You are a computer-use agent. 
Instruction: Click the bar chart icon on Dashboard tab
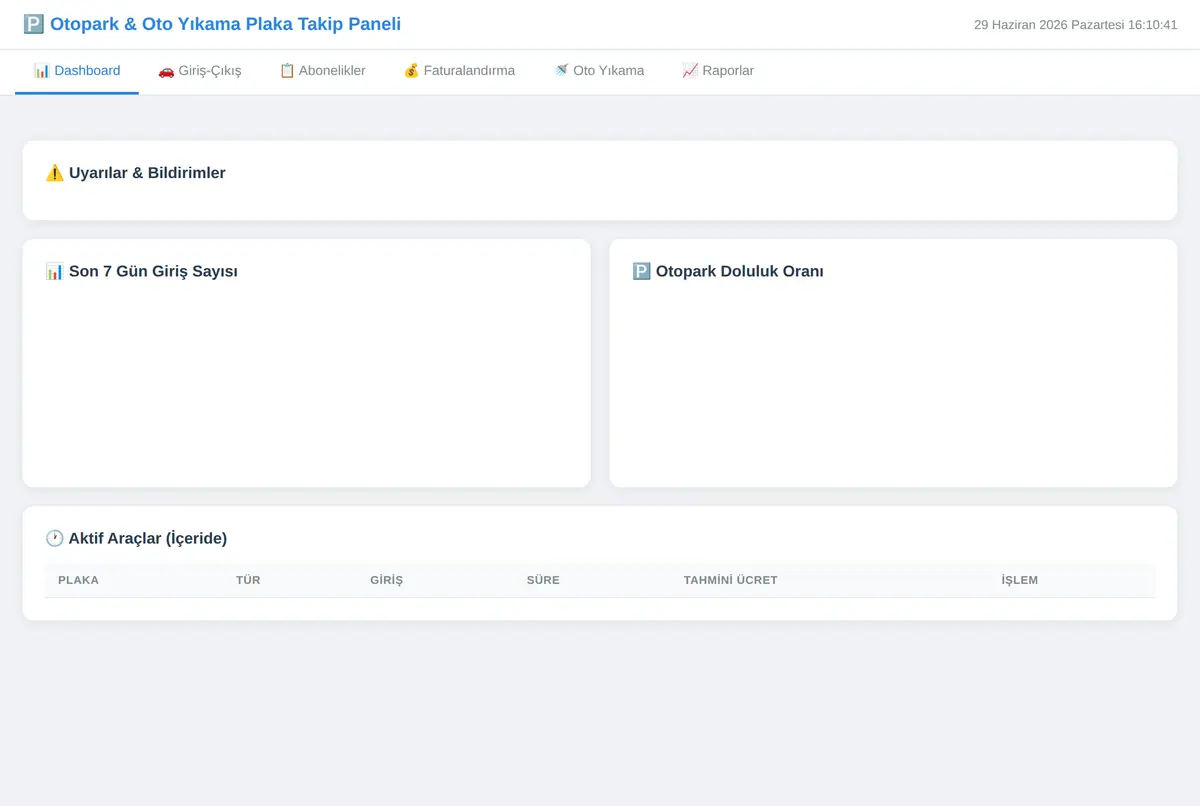pyautogui.click(x=42, y=71)
